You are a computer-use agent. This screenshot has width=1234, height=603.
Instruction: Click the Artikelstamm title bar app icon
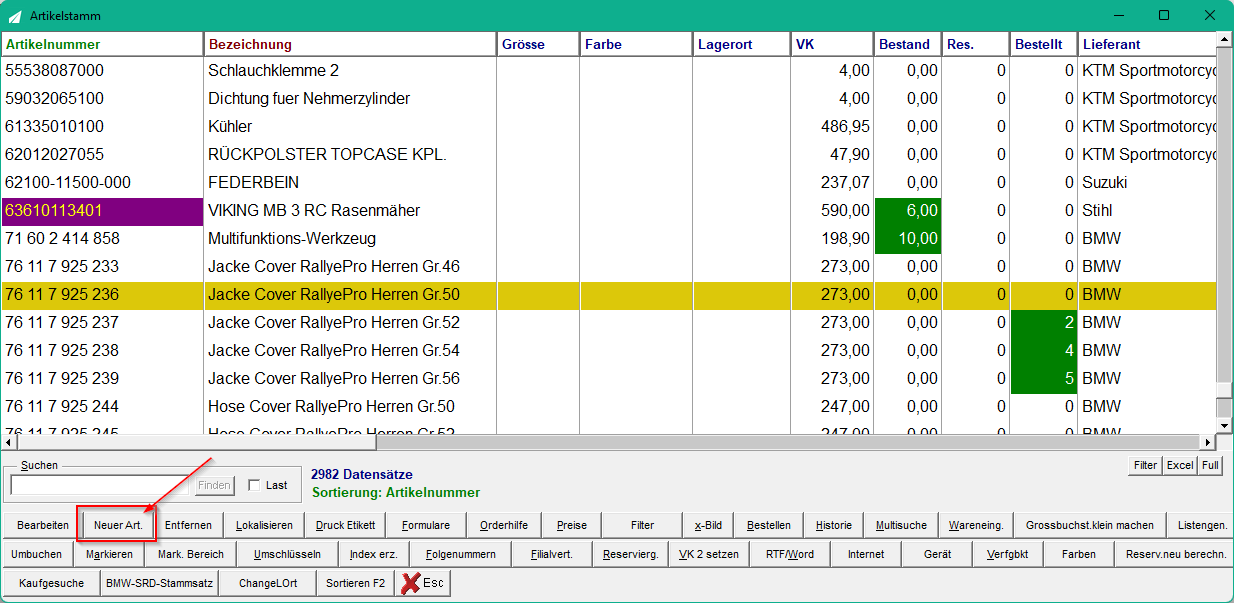tap(15, 16)
